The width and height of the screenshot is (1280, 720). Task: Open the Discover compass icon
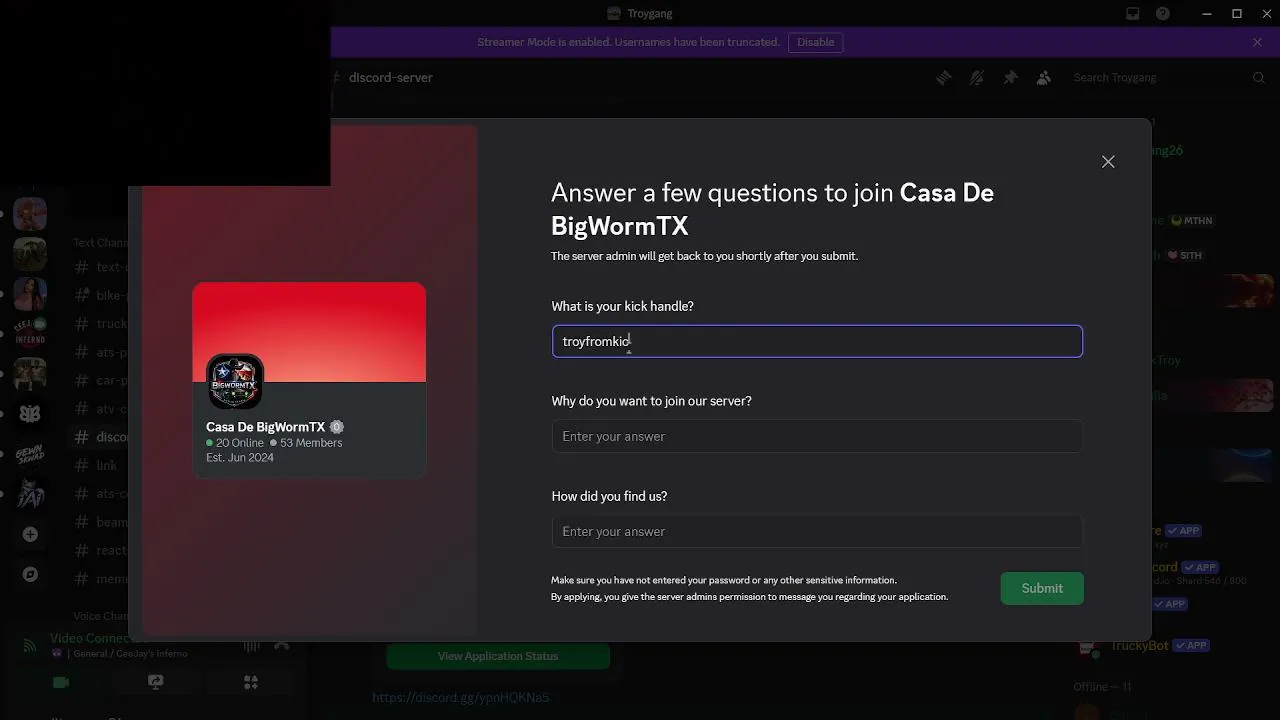coord(30,574)
